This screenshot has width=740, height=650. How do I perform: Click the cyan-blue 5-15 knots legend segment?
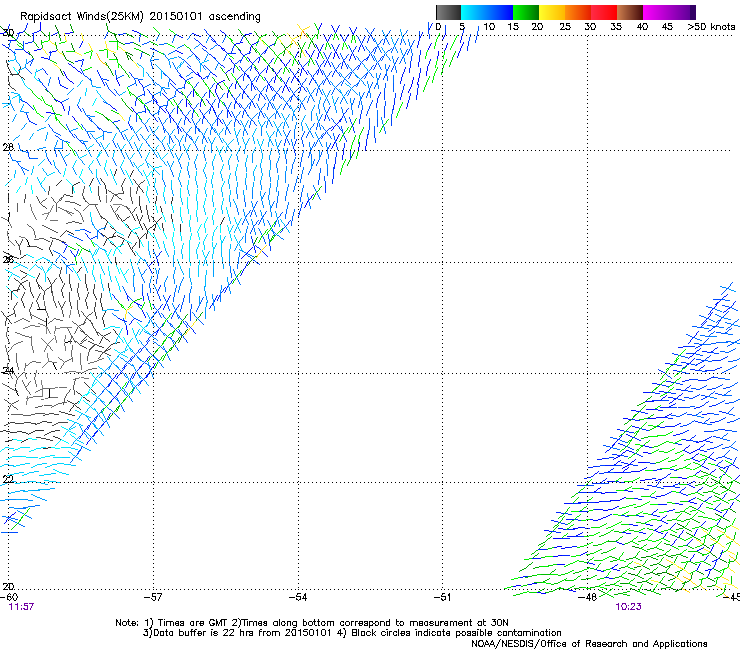(487, 12)
